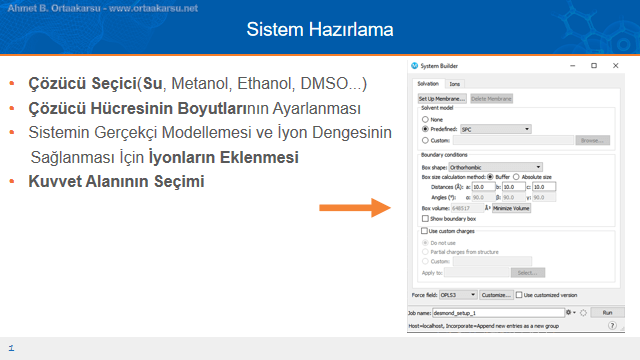Select the Custom solvent radio button
This screenshot has width=640, height=360.
pyautogui.click(x=425, y=140)
